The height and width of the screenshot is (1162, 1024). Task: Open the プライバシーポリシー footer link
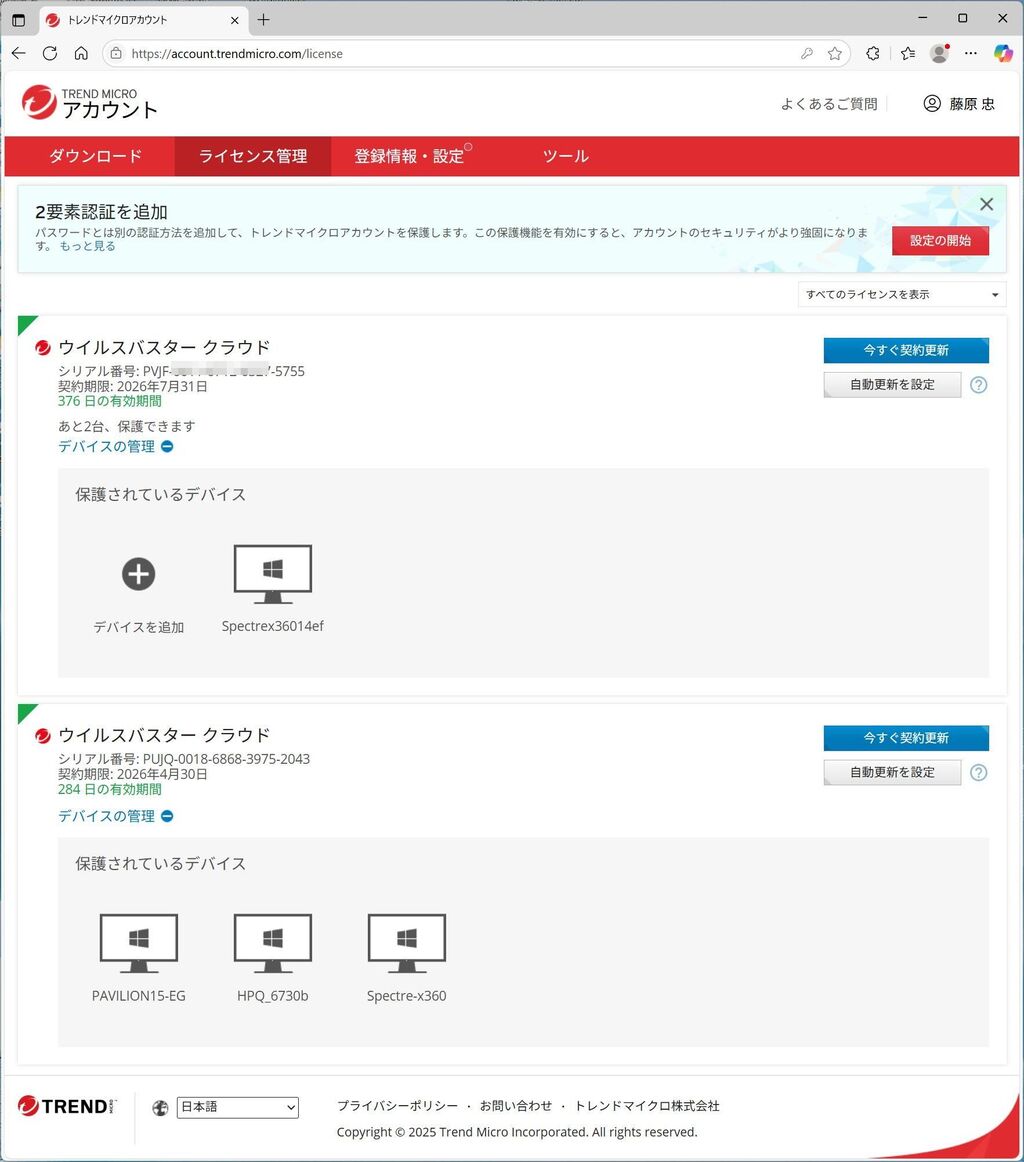398,1106
